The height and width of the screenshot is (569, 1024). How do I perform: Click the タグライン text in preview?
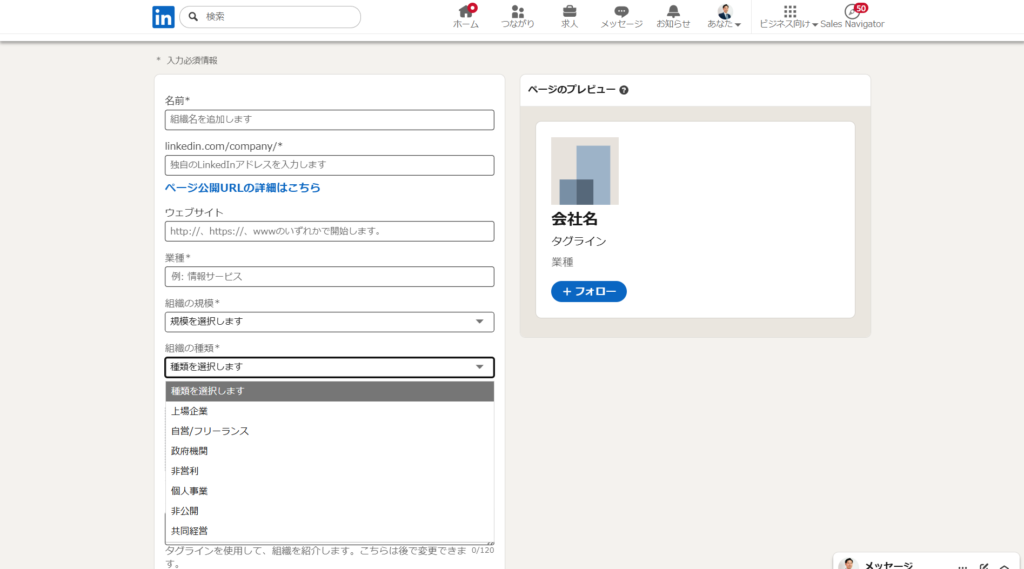point(579,241)
